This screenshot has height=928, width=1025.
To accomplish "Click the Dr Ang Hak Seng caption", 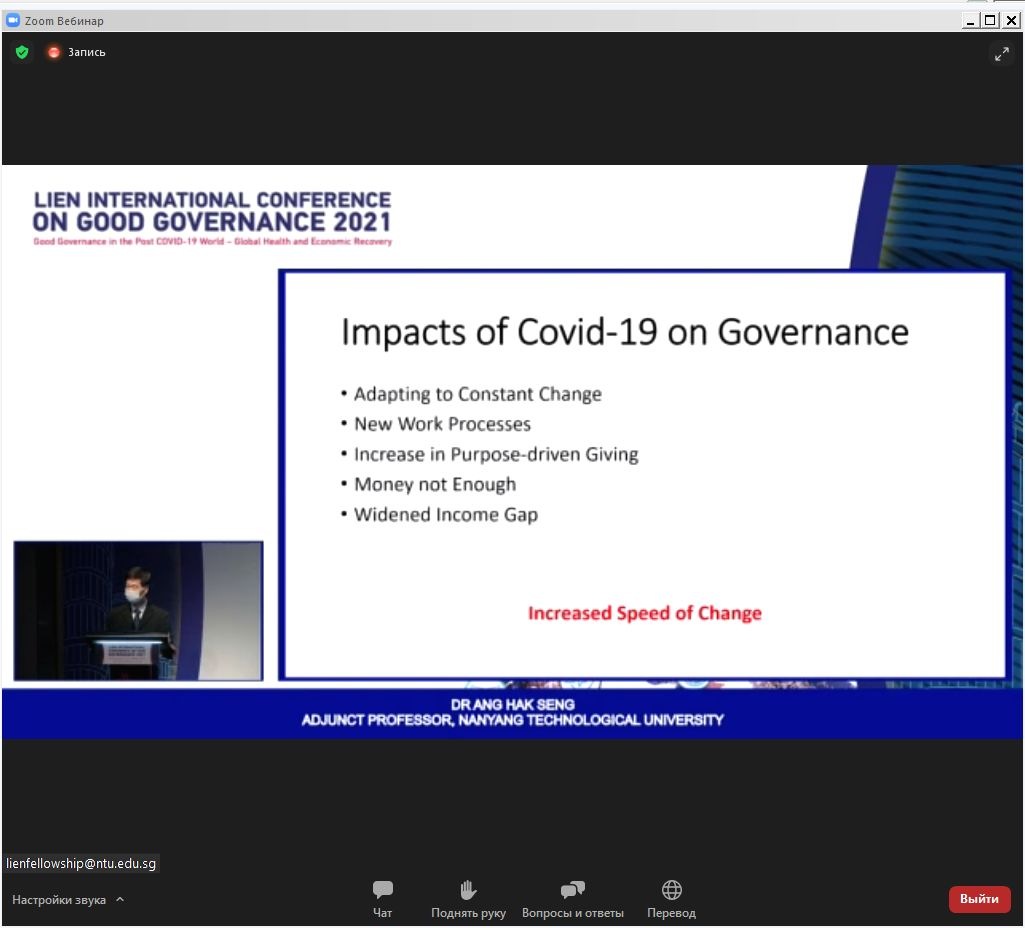I will pyautogui.click(x=512, y=712).
